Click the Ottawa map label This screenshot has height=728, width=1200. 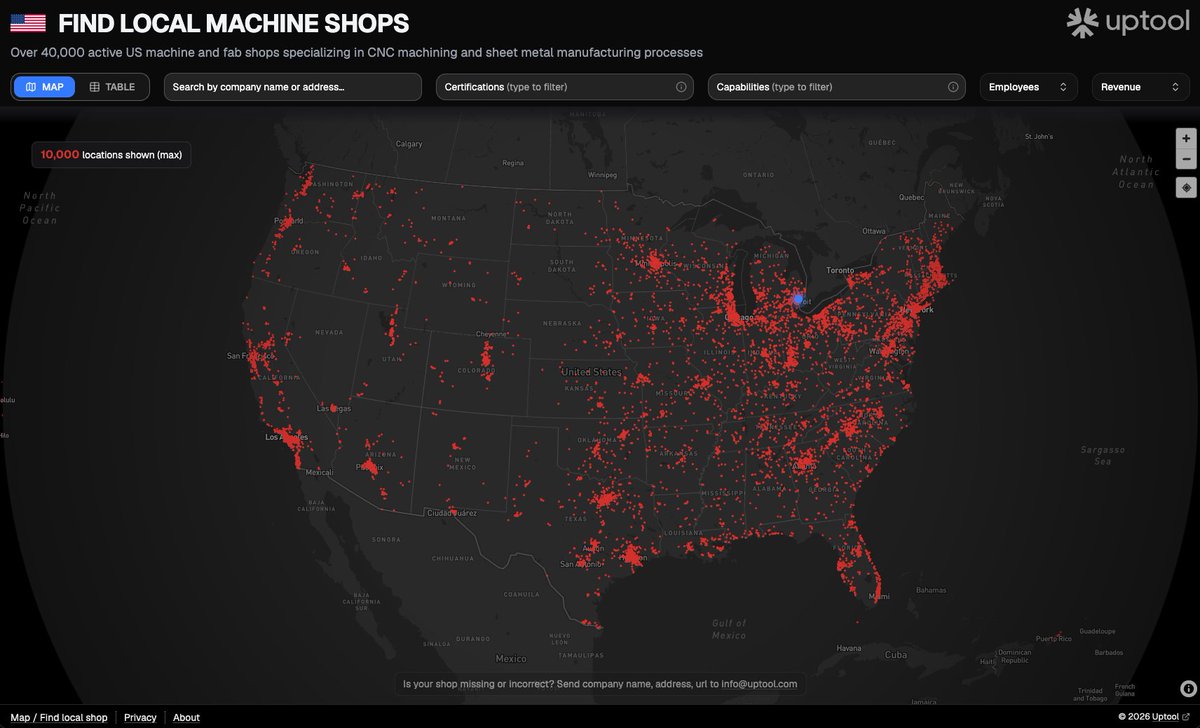tap(874, 231)
